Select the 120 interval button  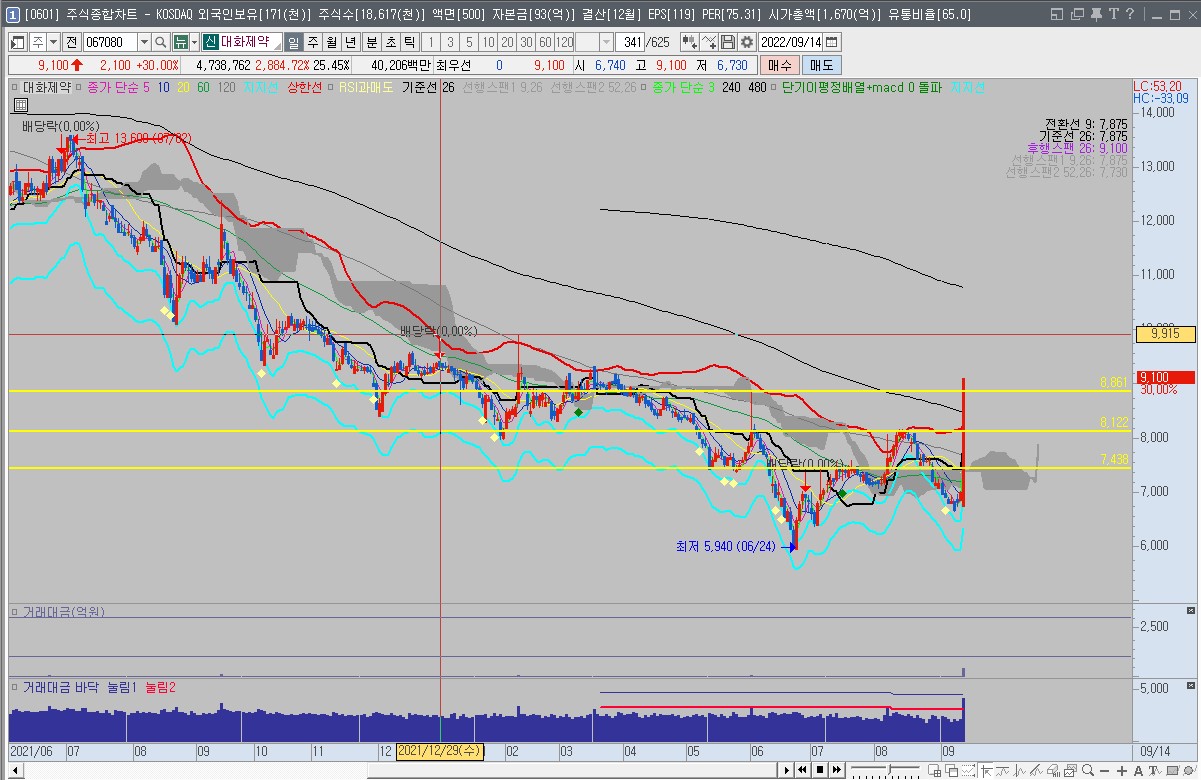[x=565, y=42]
